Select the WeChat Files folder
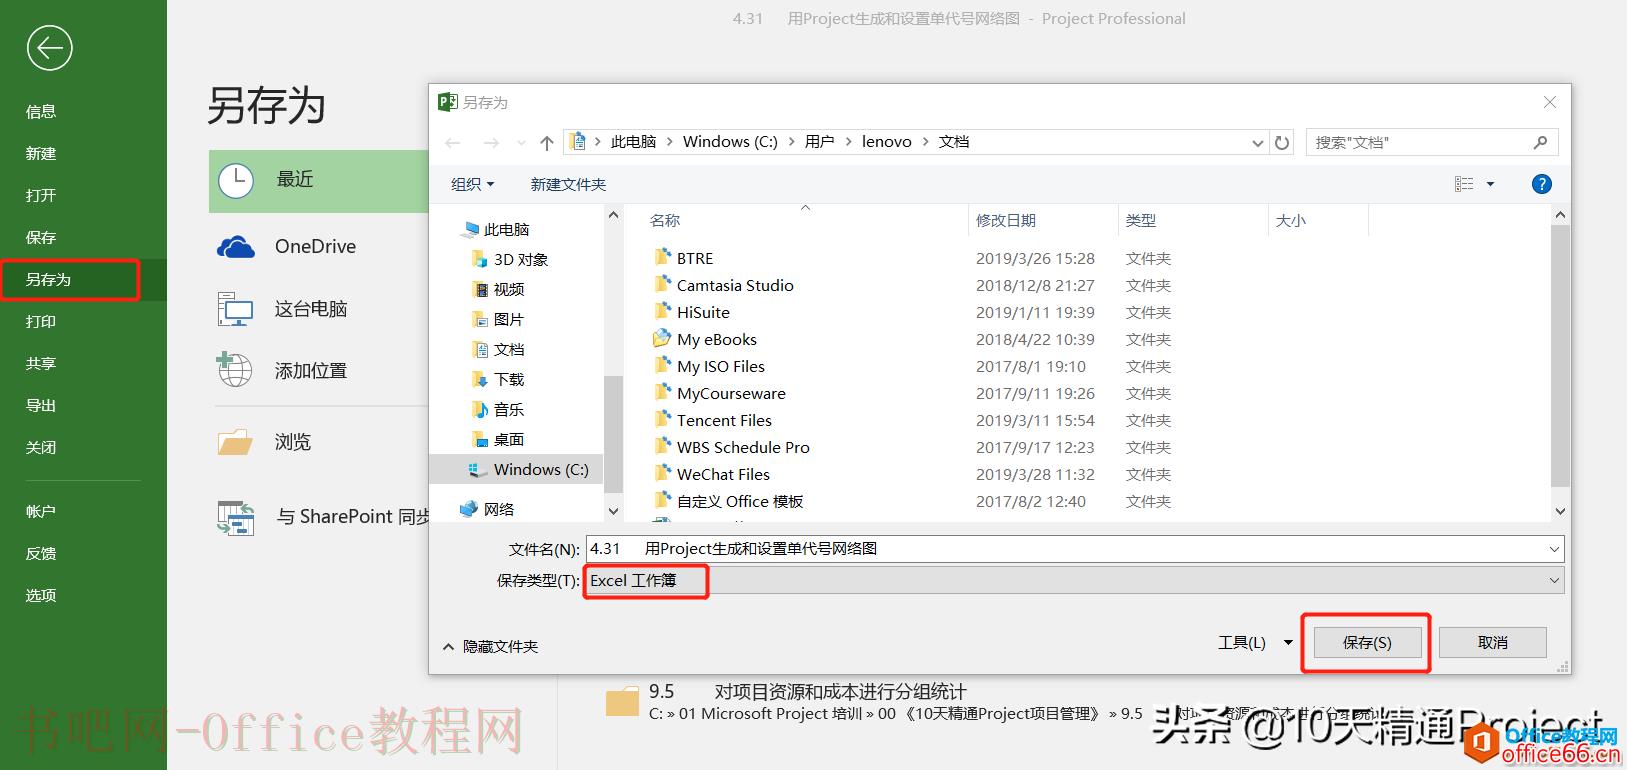This screenshot has width=1627, height=770. click(x=723, y=474)
